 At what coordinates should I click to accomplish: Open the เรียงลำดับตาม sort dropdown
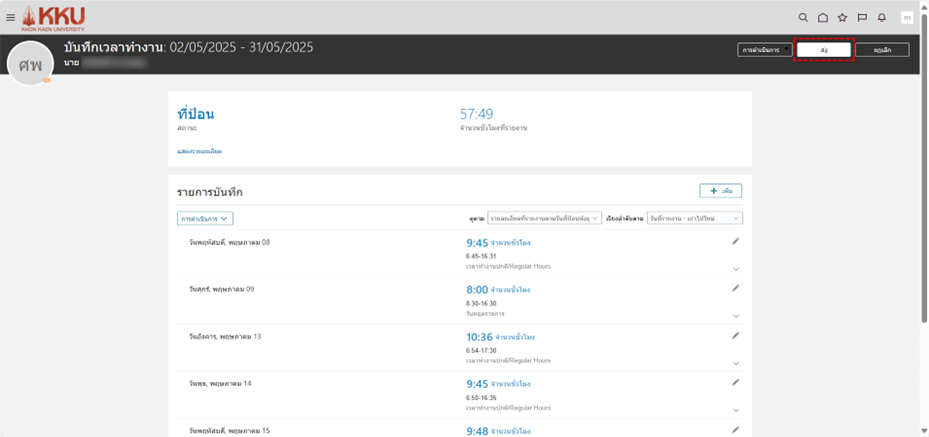point(694,218)
